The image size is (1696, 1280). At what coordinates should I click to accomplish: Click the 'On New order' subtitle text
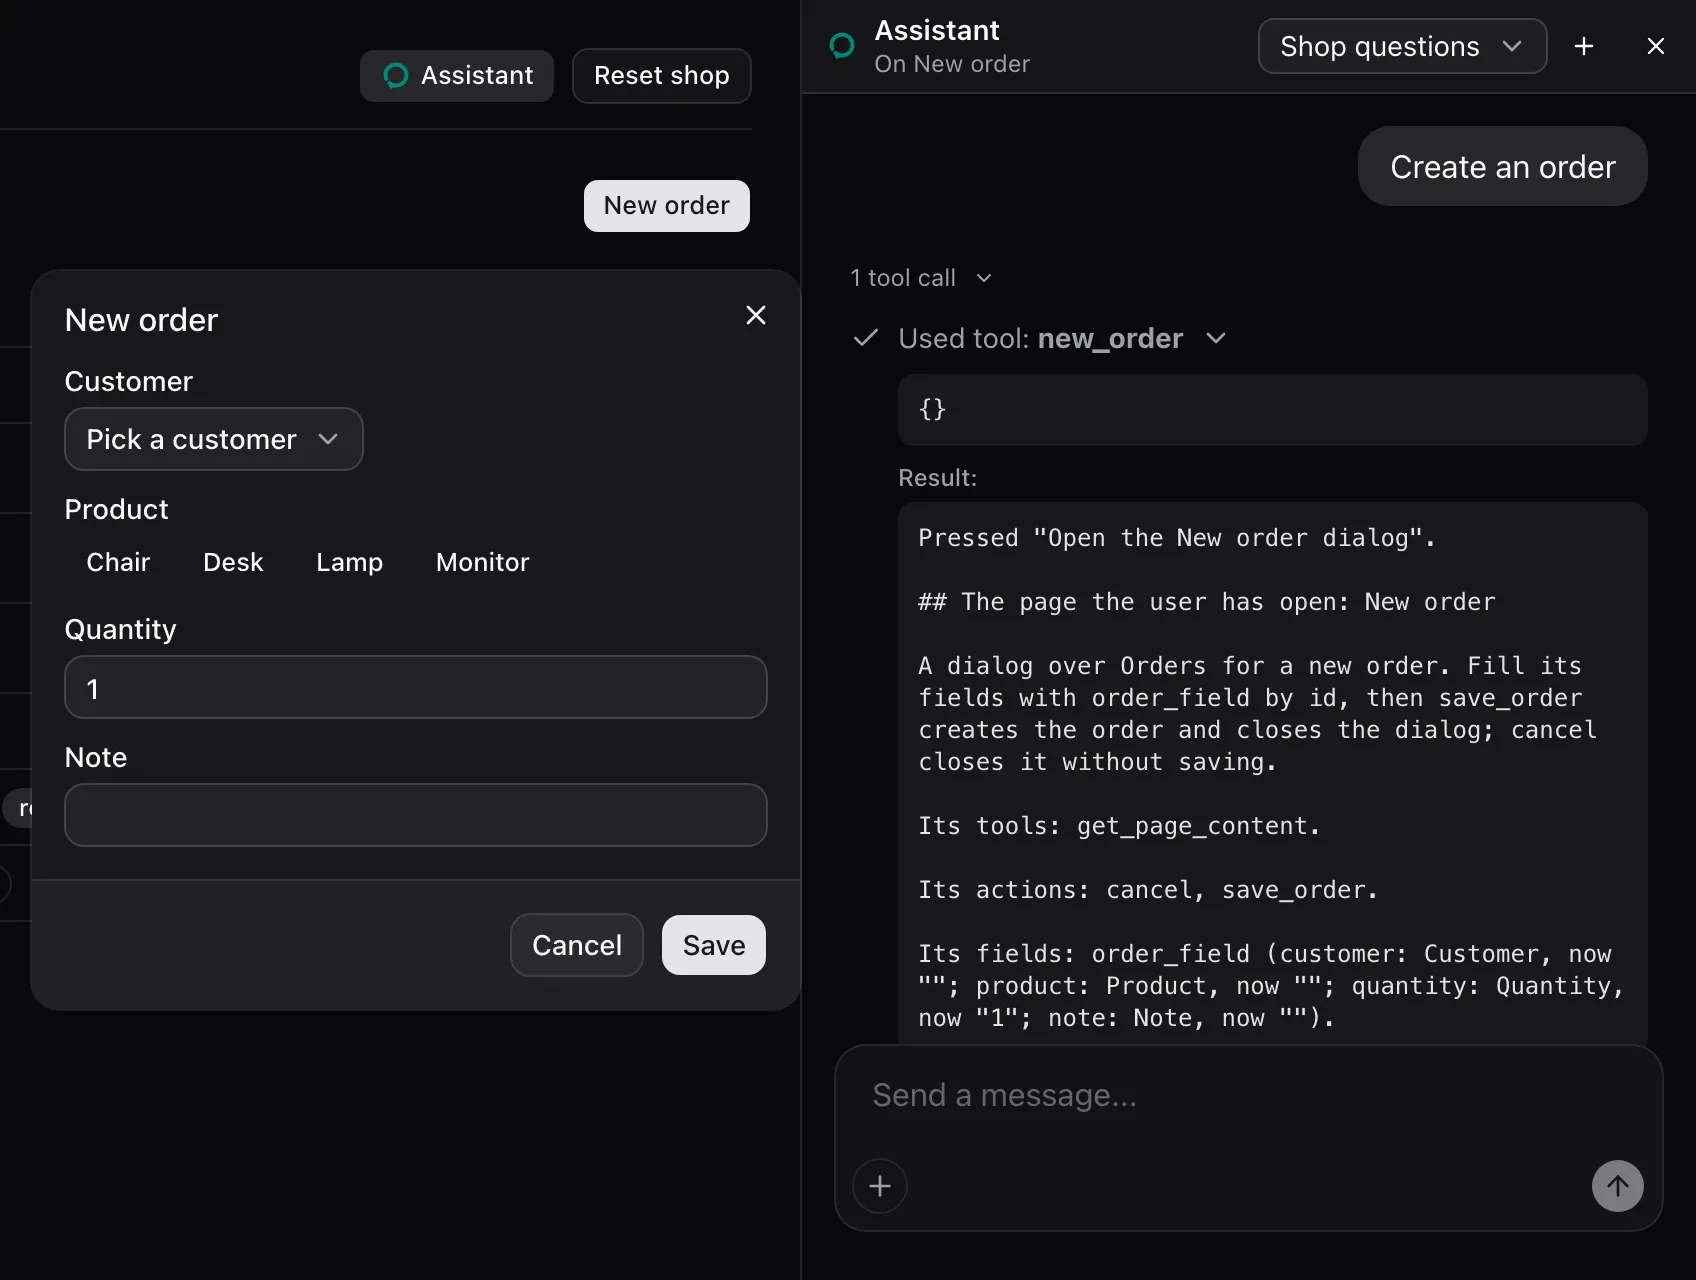pos(952,64)
